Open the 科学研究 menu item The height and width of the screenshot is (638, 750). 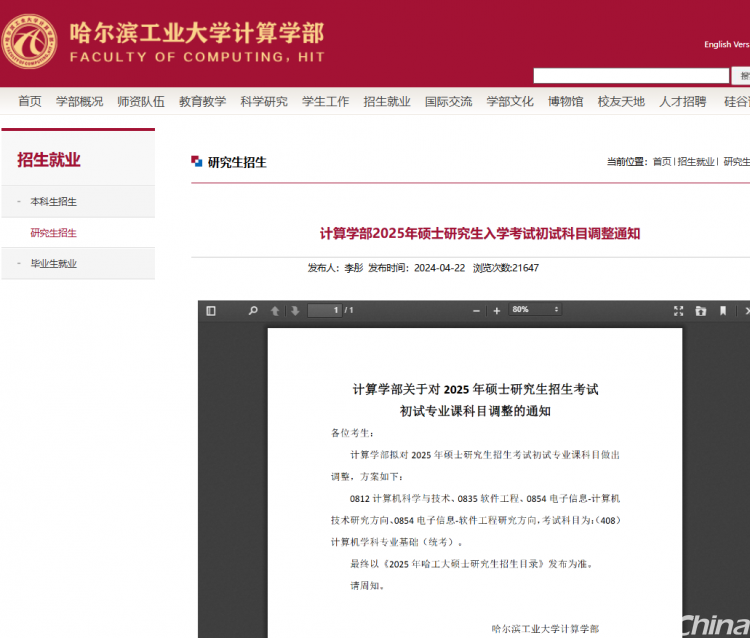pyautogui.click(x=264, y=101)
